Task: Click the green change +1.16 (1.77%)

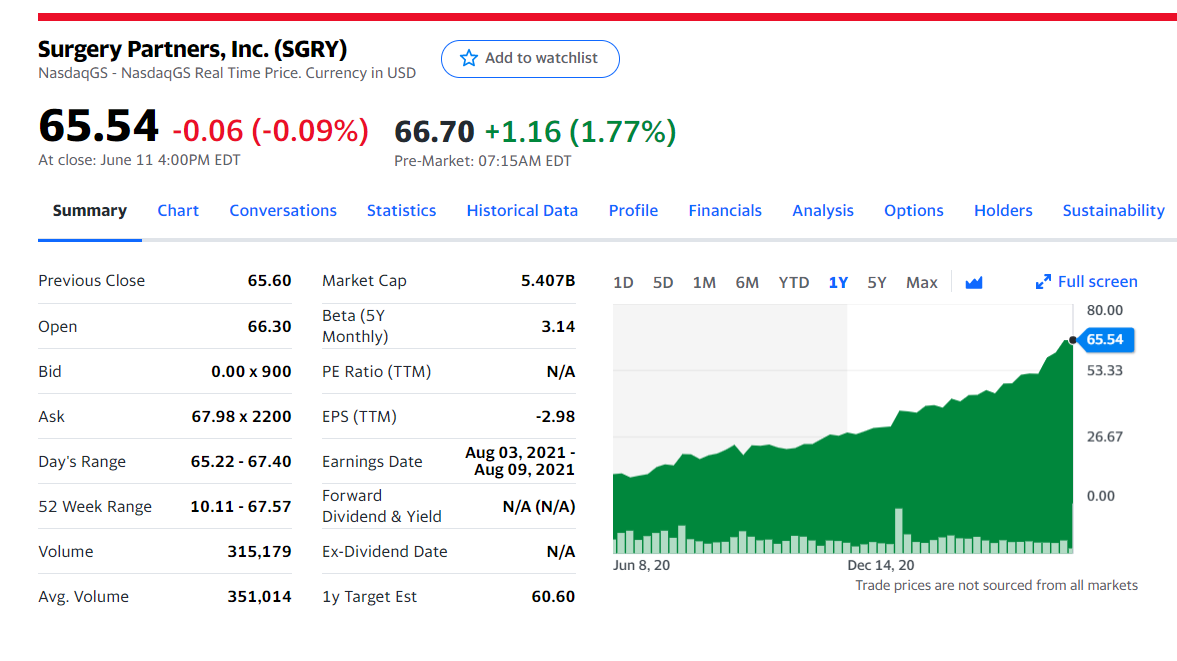Action: [x=580, y=132]
